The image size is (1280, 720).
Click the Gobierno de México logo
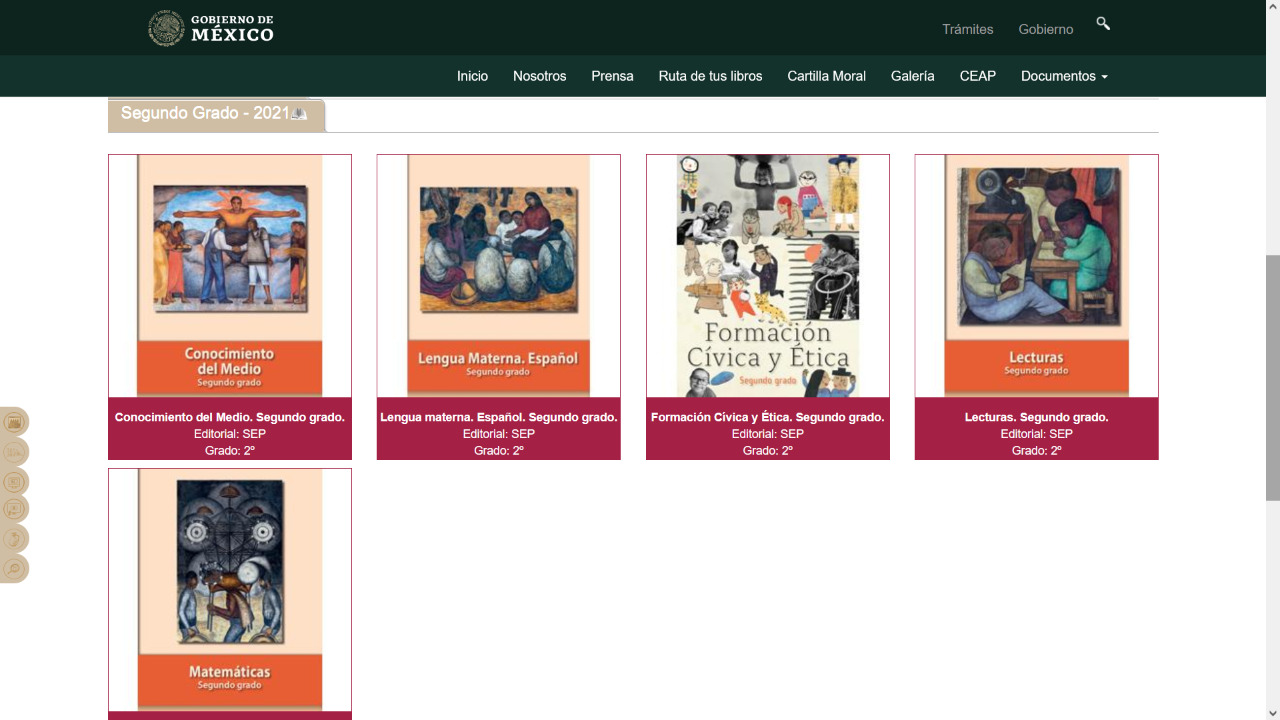[211, 28]
